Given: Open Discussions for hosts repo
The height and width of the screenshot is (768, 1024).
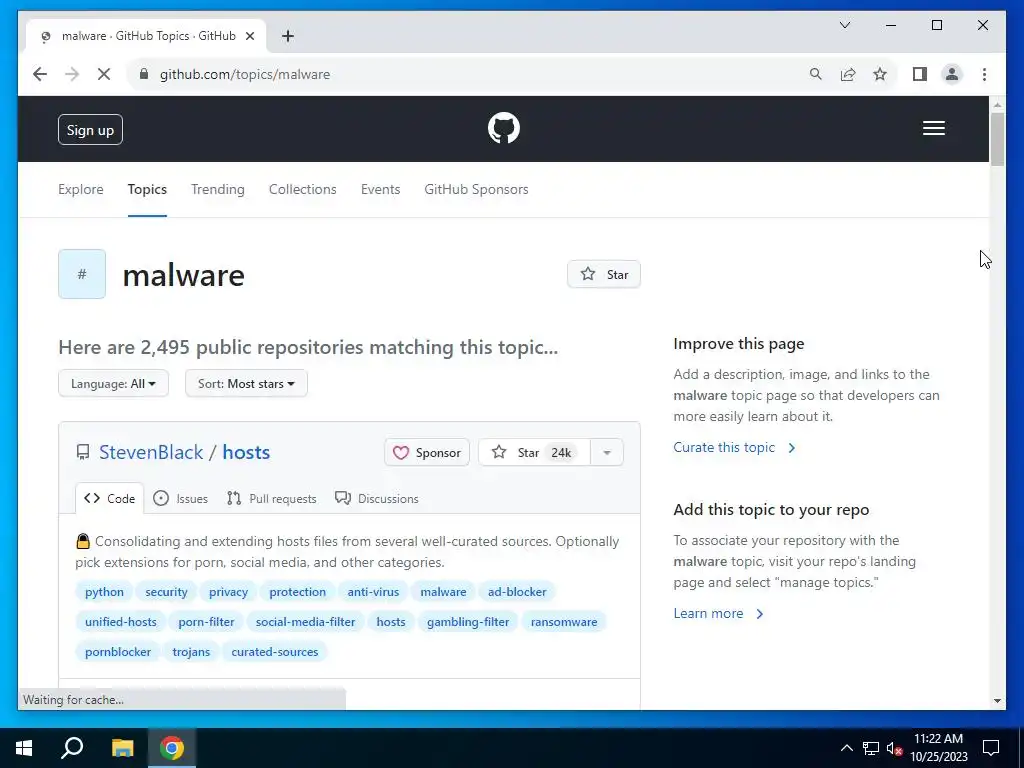Looking at the screenshot, I should (376, 498).
